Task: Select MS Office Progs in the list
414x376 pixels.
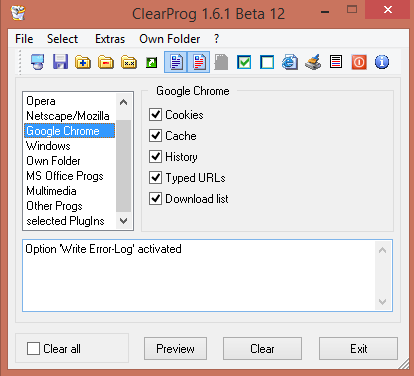Action: (69, 176)
